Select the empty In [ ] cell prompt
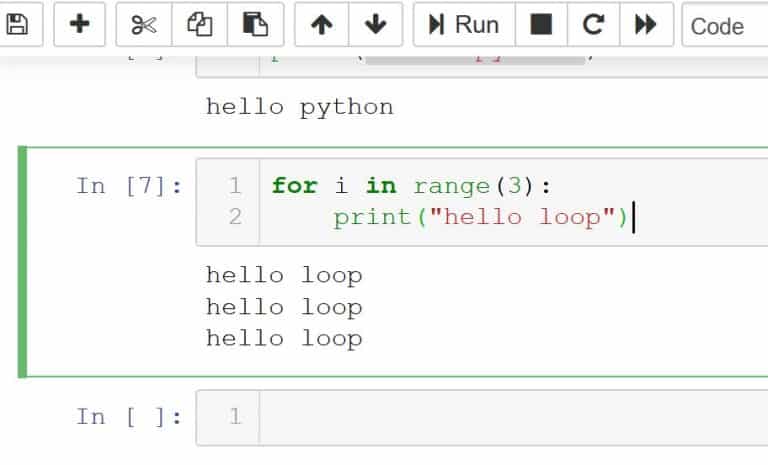 tap(129, 417)
